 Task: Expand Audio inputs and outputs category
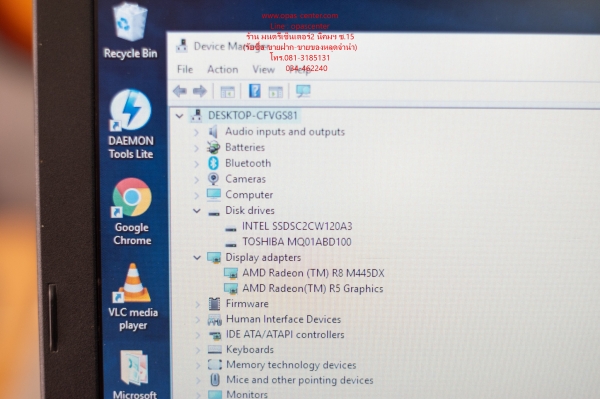(x=196, y=132)
